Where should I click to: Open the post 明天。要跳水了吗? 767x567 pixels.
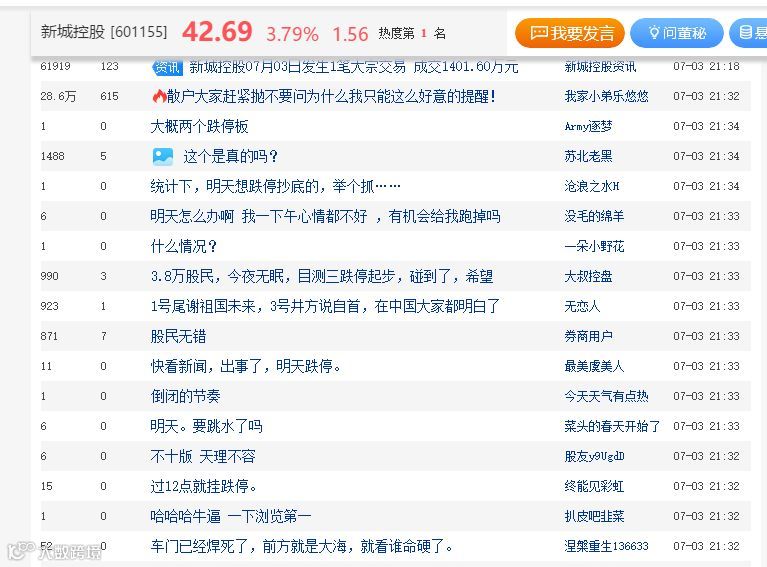point(206,426)
